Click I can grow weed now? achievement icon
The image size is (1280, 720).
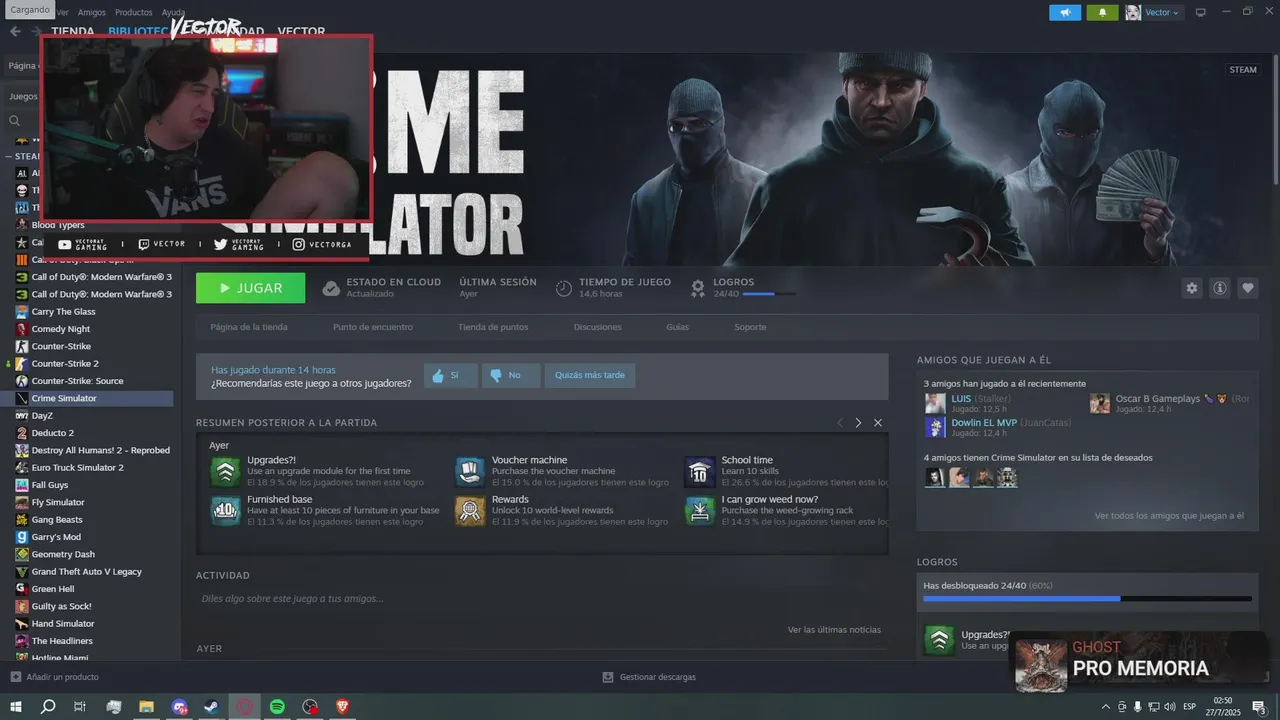tap(700, 510)
